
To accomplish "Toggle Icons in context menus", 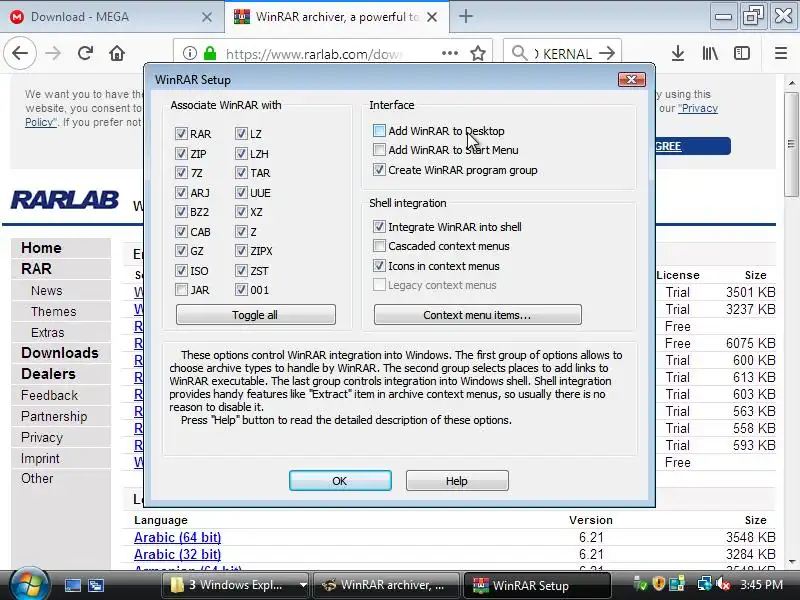I will coord(379,265).
